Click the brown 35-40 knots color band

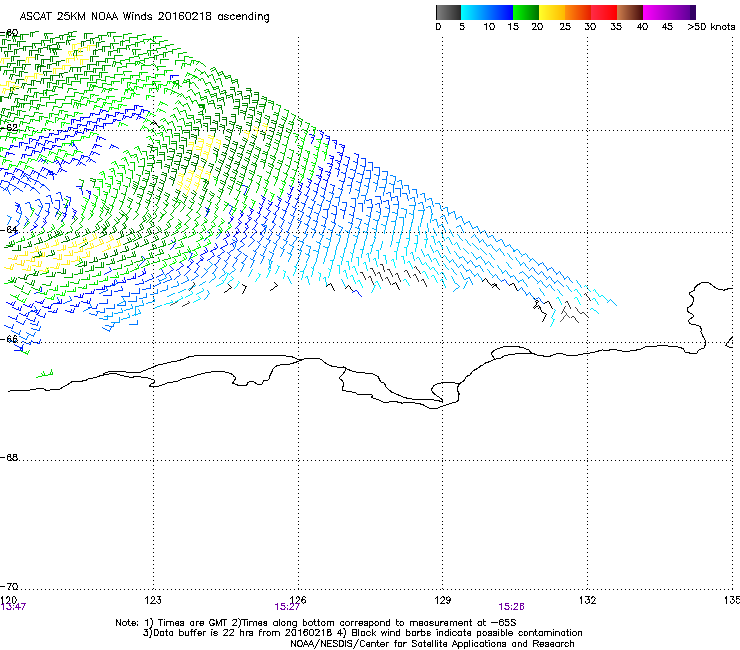click(630, 12)
